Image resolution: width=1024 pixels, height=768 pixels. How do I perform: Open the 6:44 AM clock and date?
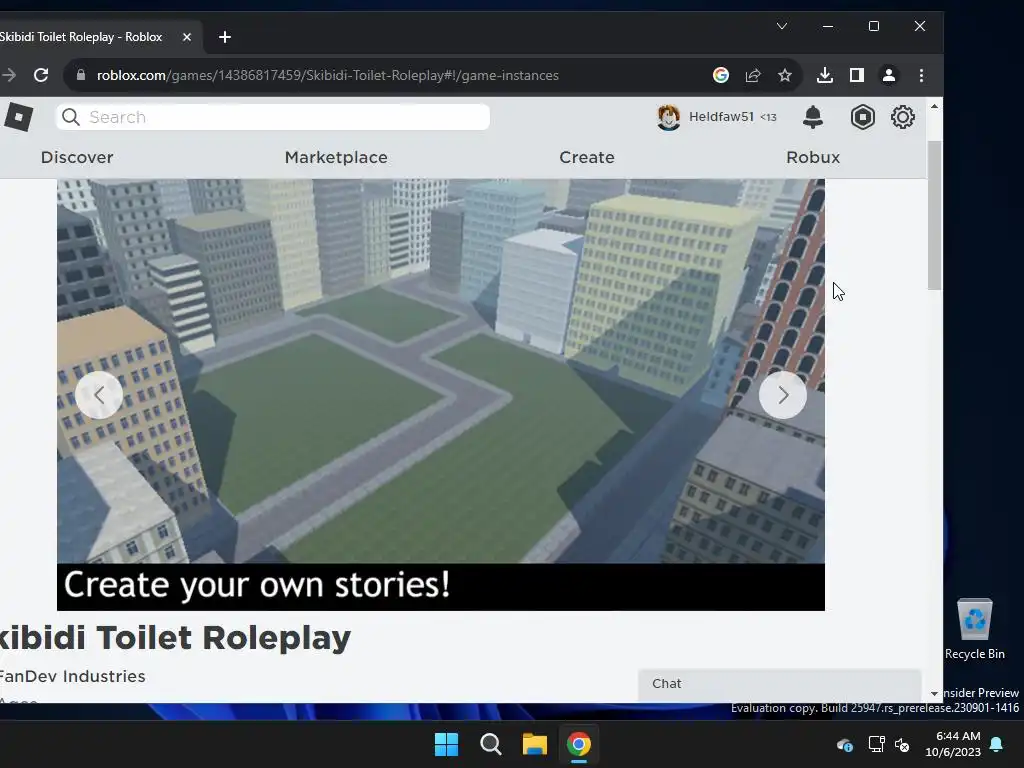(953, 744)
